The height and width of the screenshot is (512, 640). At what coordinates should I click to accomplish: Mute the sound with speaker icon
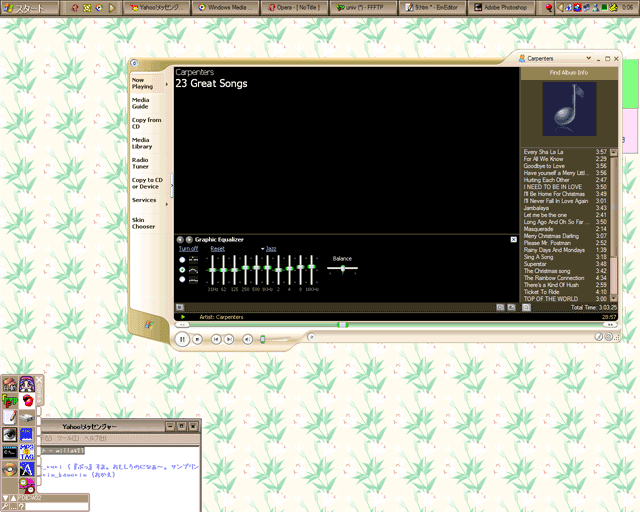pyautogui.click(x=247, y=339)
